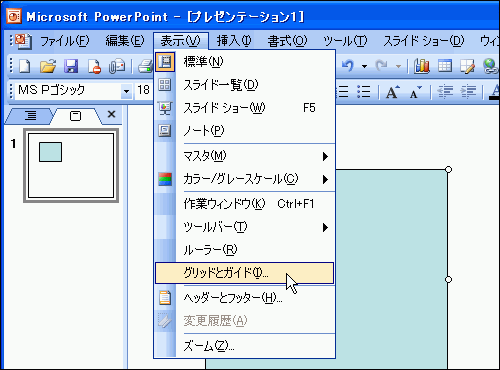Toggle 作業ウィンドウ(K) task pane
This screenshot has width=500, height=370.
(244, 204)
